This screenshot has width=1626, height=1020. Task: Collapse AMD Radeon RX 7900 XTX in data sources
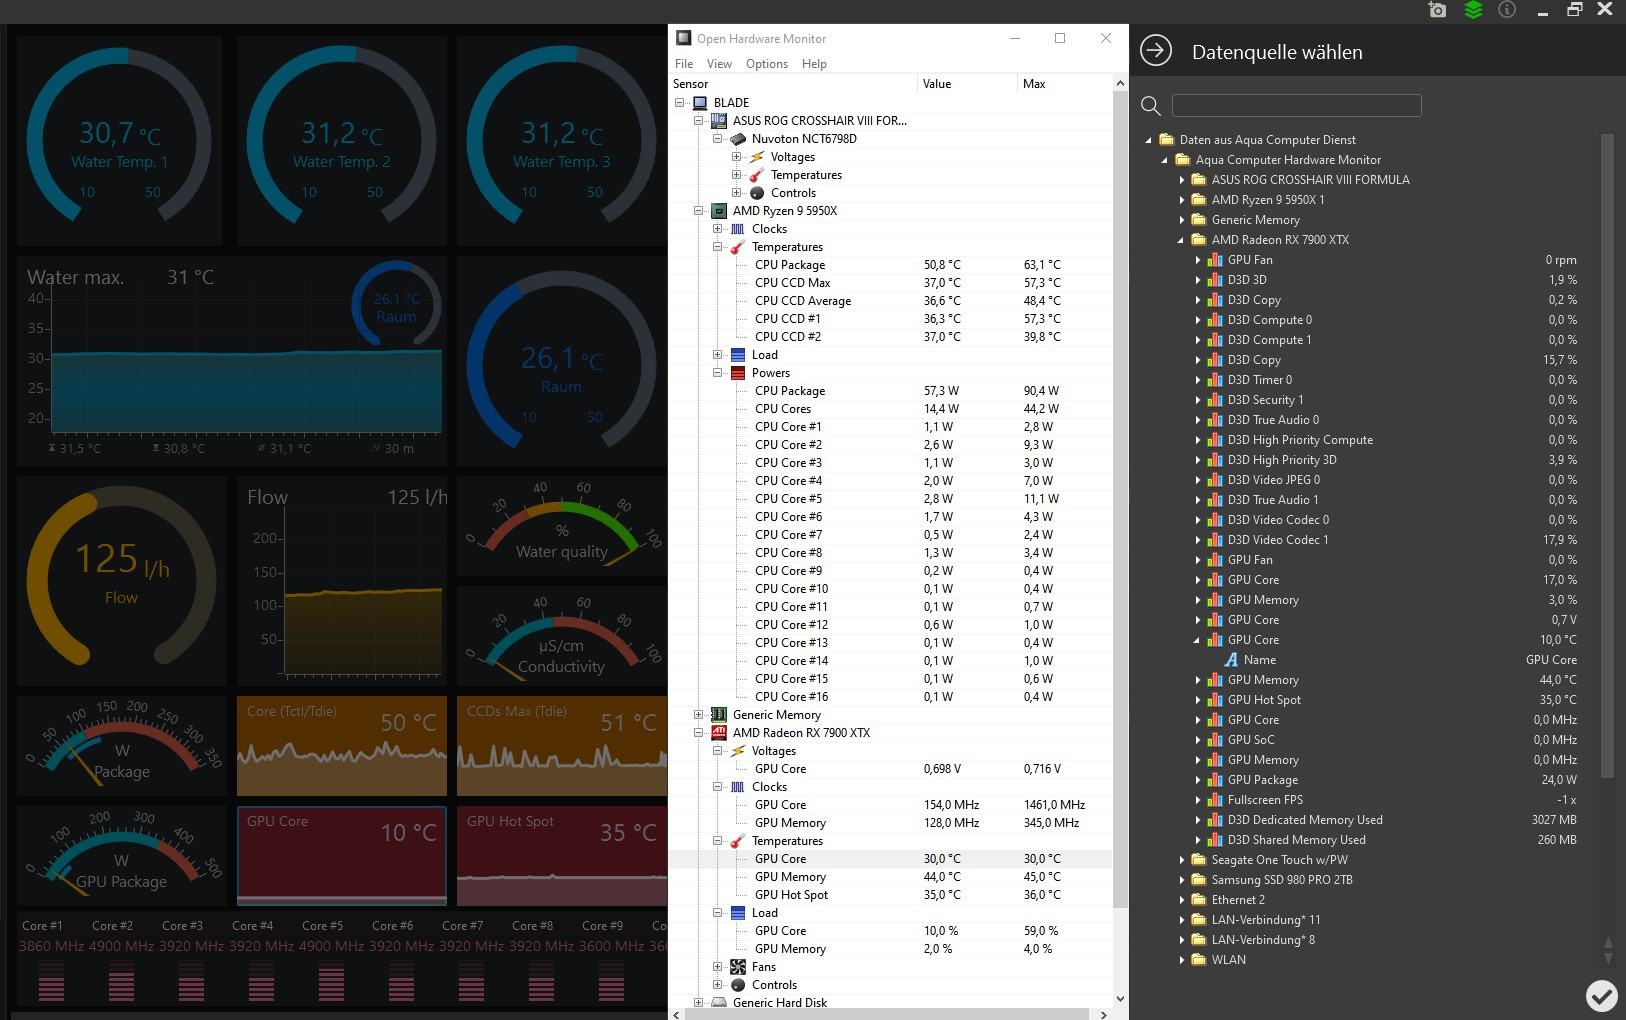tap(1181, 240)
